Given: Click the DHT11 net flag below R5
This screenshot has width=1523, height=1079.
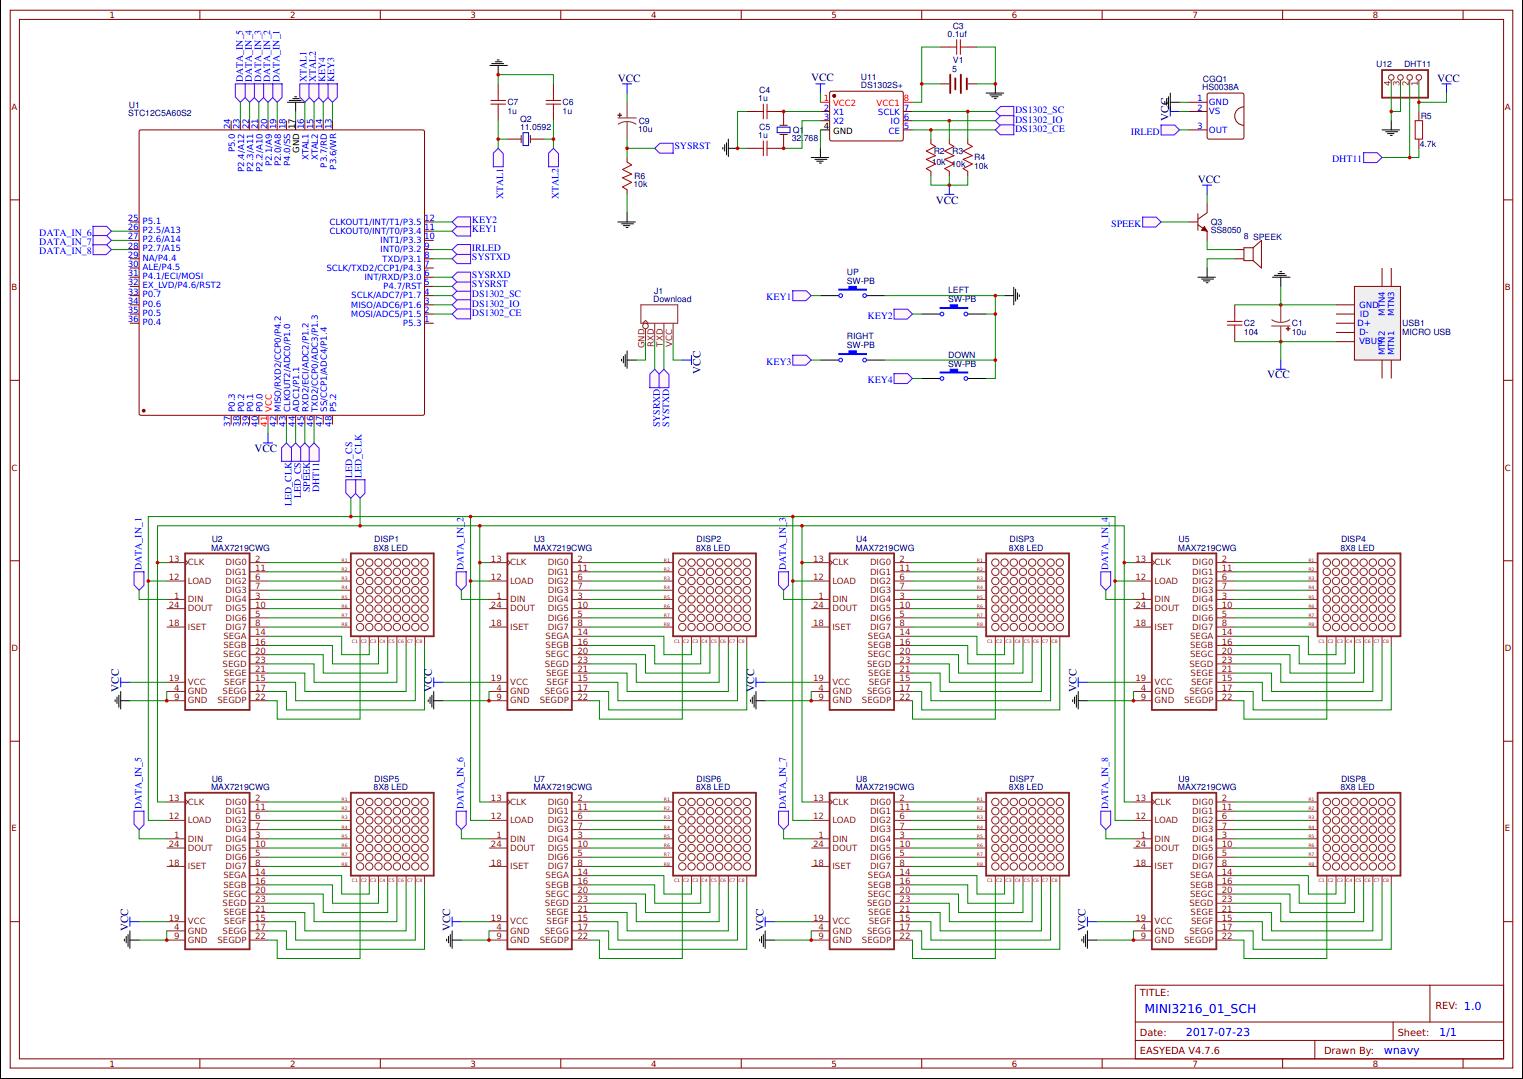Looking at the screenshot, I should click(x=1357, y=158).
